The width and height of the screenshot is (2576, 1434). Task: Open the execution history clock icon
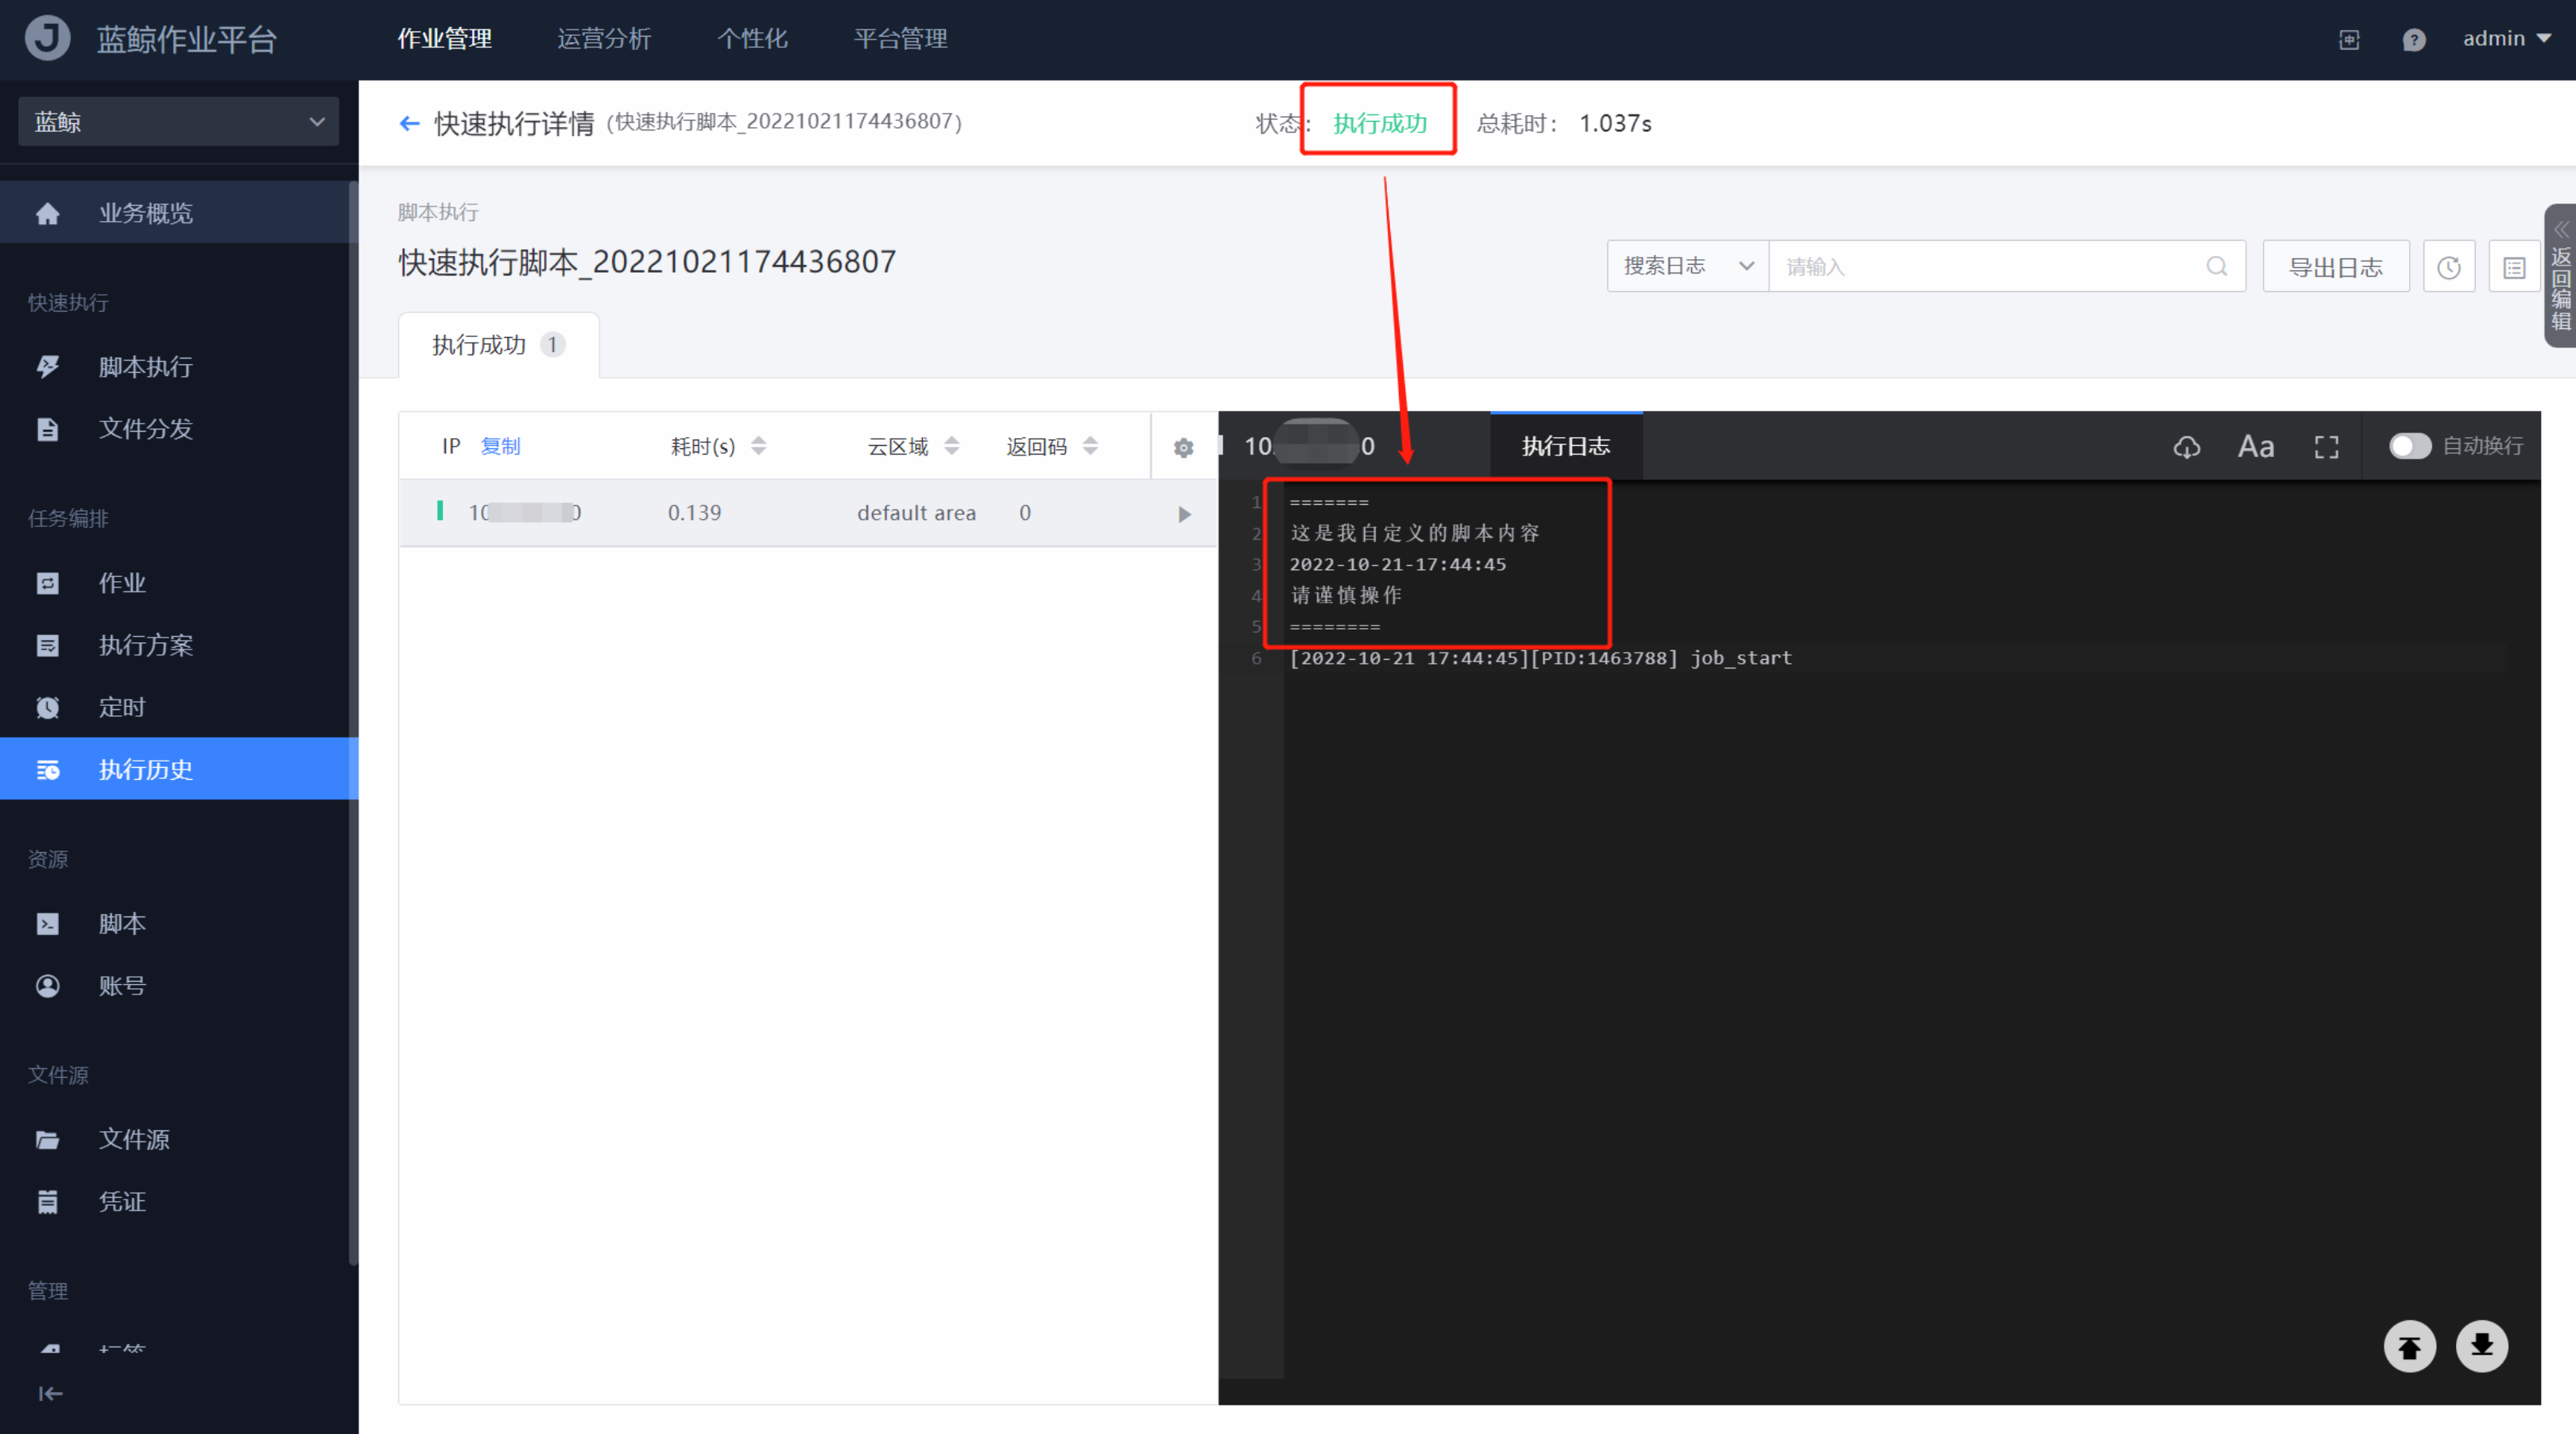pos(2448,267)
